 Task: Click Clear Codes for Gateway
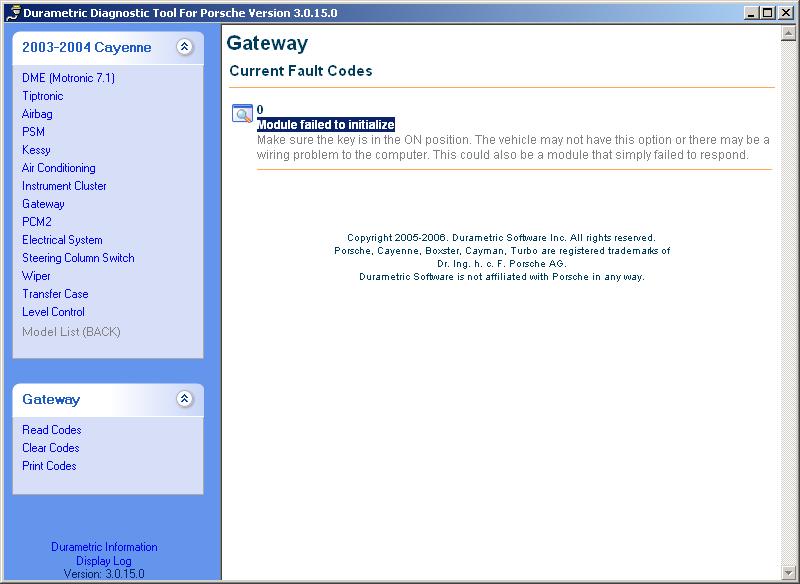tap(51, 448)
